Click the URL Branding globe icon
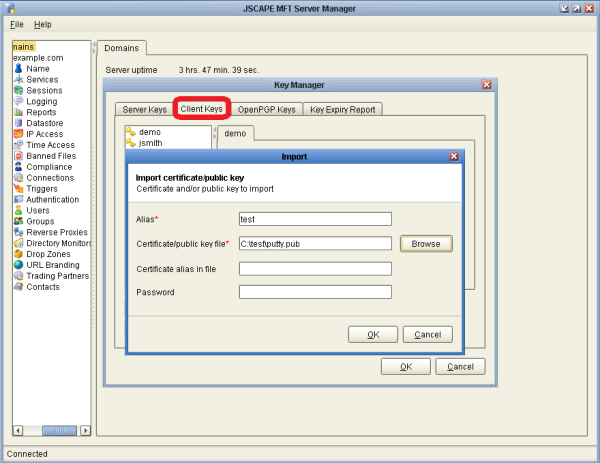The width and height of the screenshot is (600, 463). pyautogui.click(x=18, y=265)
